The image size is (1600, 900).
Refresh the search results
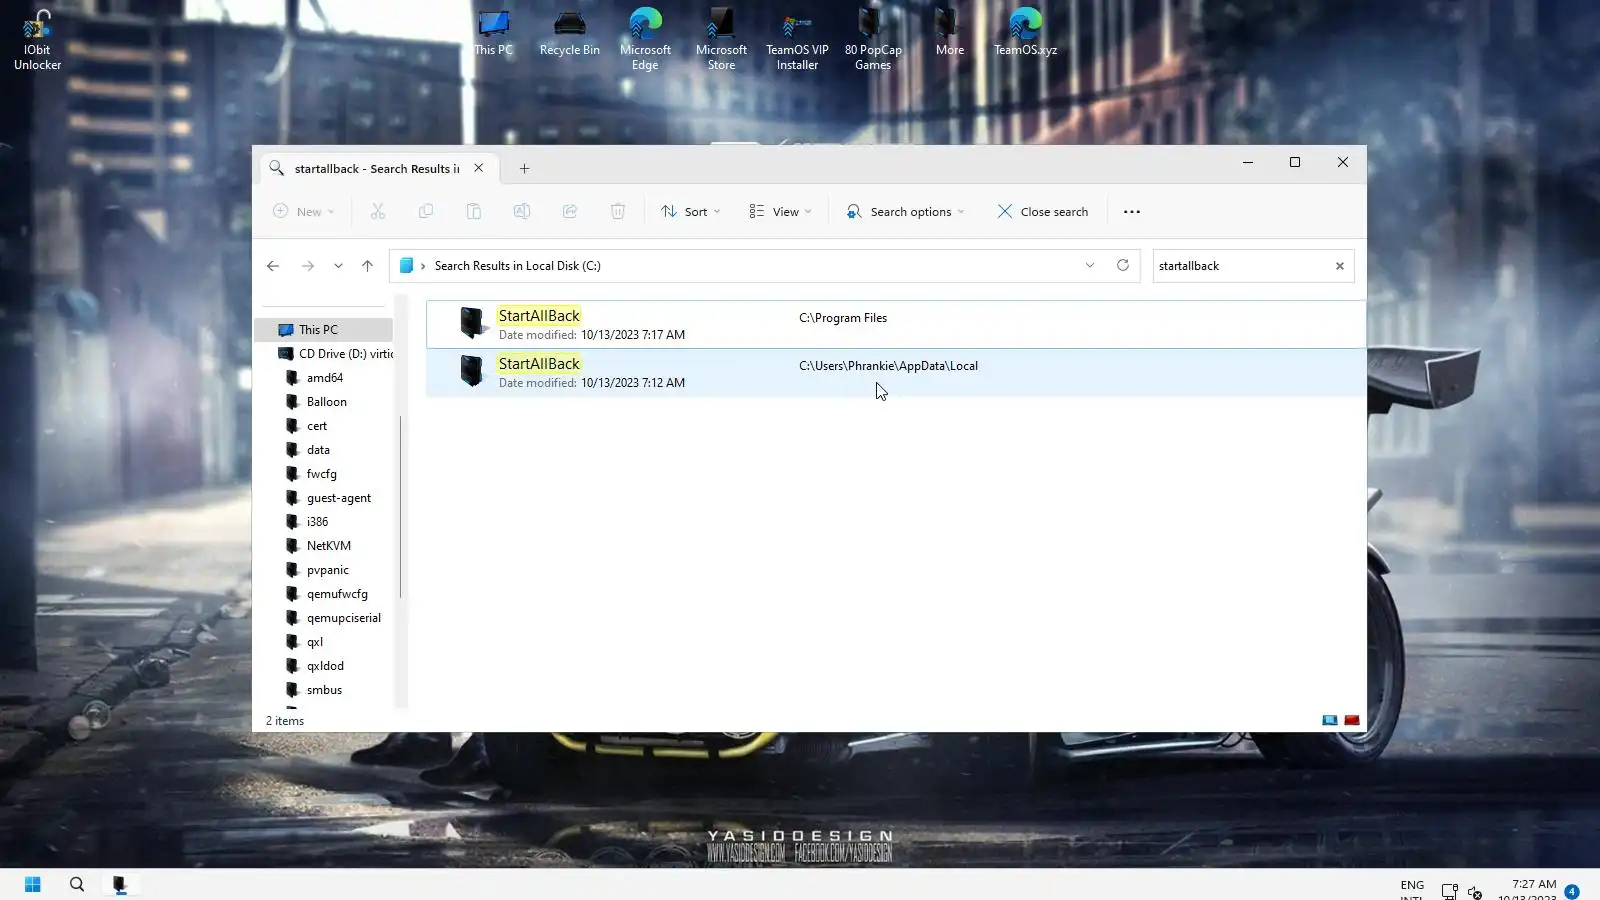[x=1123, y=266]
